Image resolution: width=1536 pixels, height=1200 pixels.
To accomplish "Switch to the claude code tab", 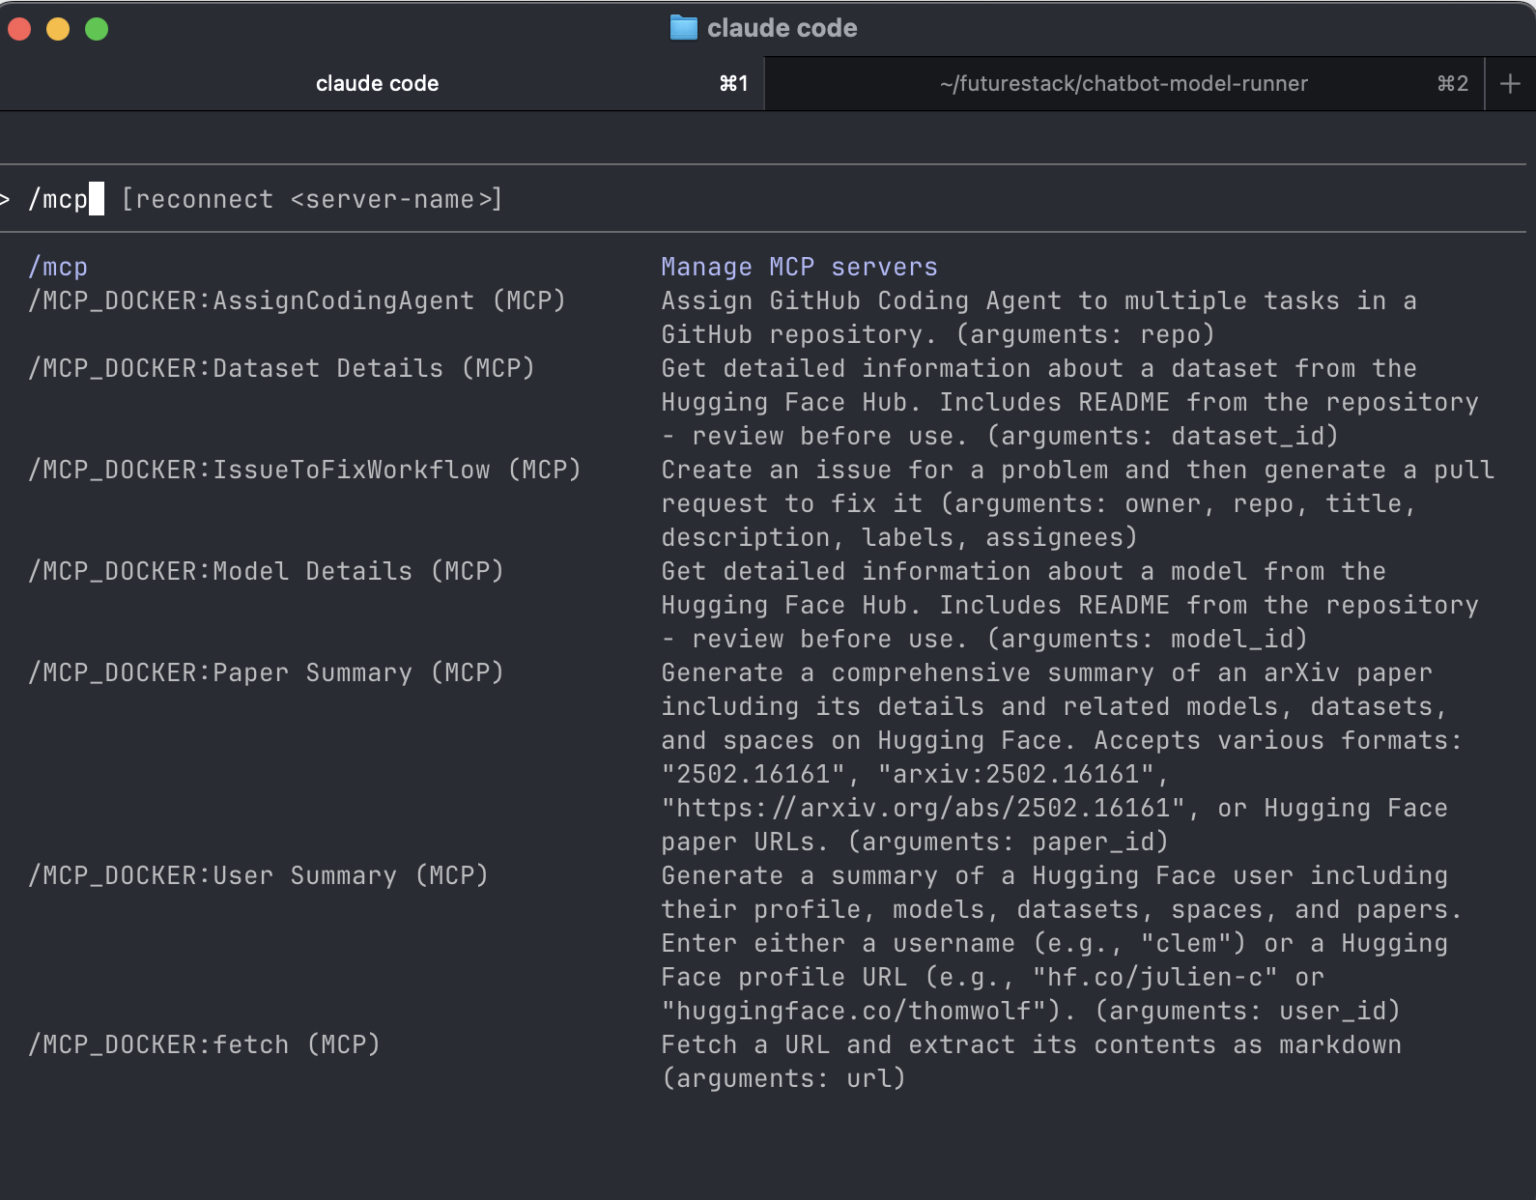I will click(x=377, y=83).
